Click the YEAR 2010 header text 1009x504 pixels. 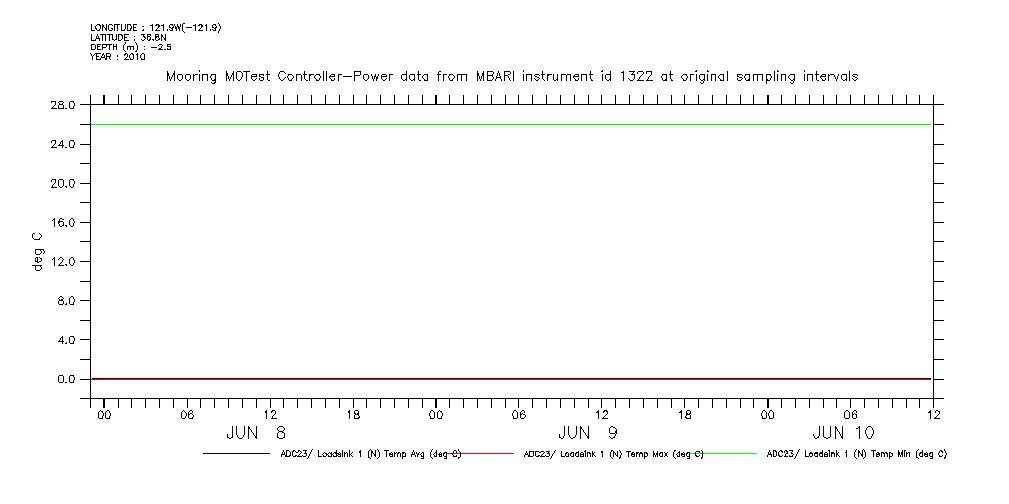[x=118, y=57]
